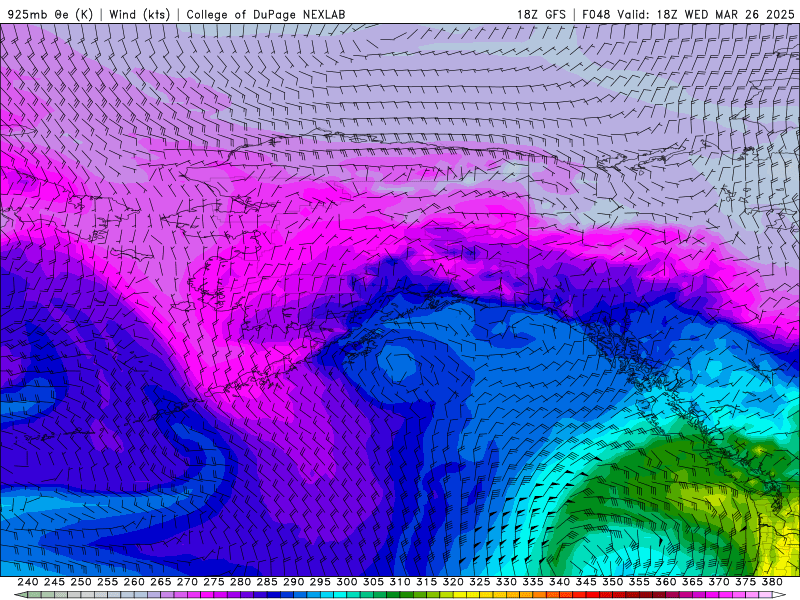Click the 355 colorbar value
The width and height of the screenshot is (800, 600).
639,582
